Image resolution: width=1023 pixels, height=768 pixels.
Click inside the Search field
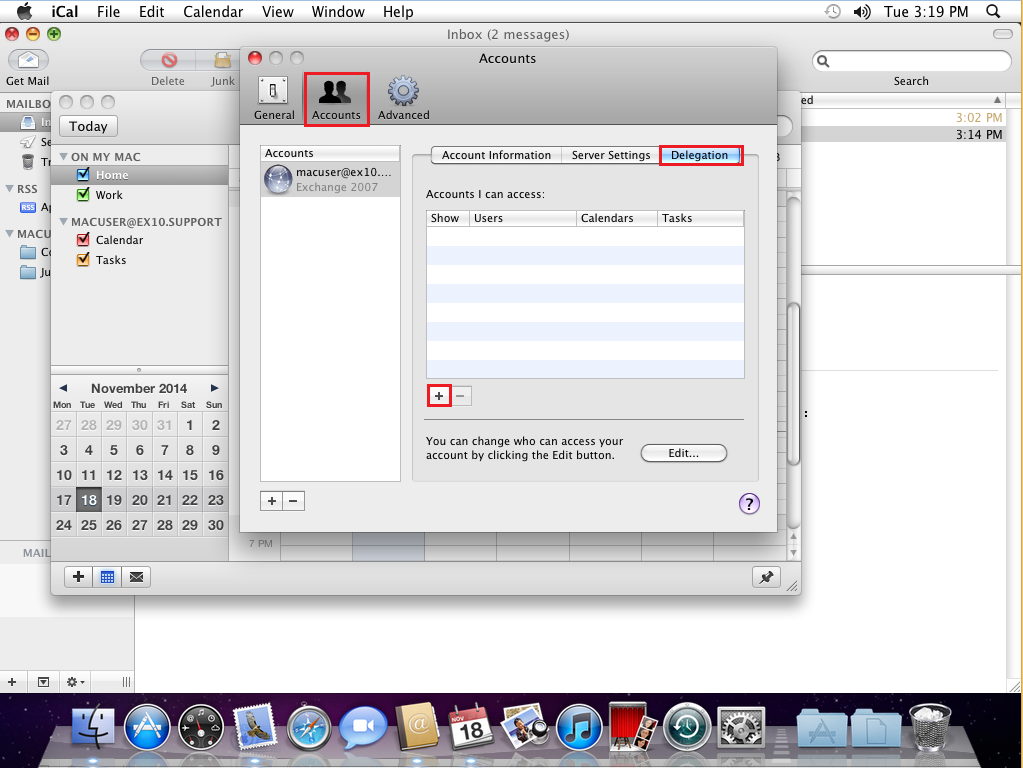click(x=910, y=61)
